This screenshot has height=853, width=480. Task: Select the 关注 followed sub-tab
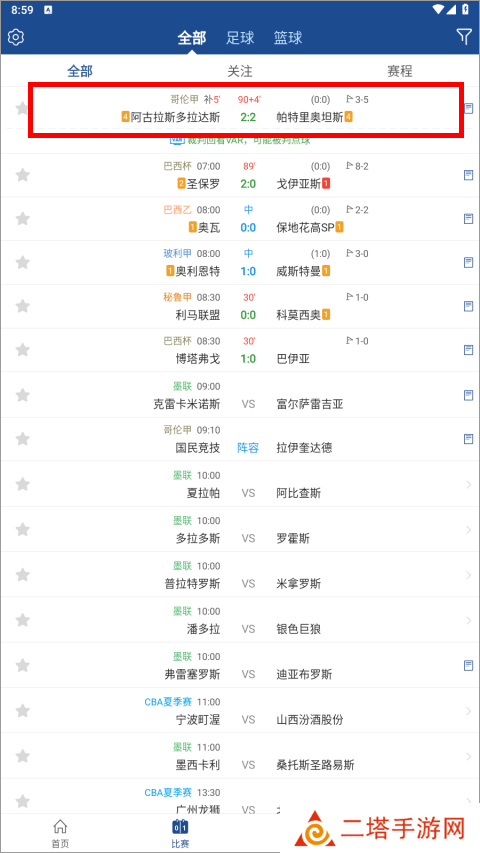point(240,71)
